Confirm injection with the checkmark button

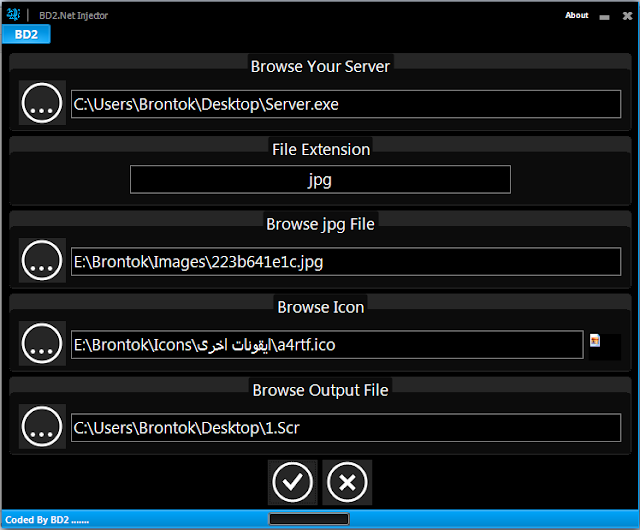pos(293,482)
